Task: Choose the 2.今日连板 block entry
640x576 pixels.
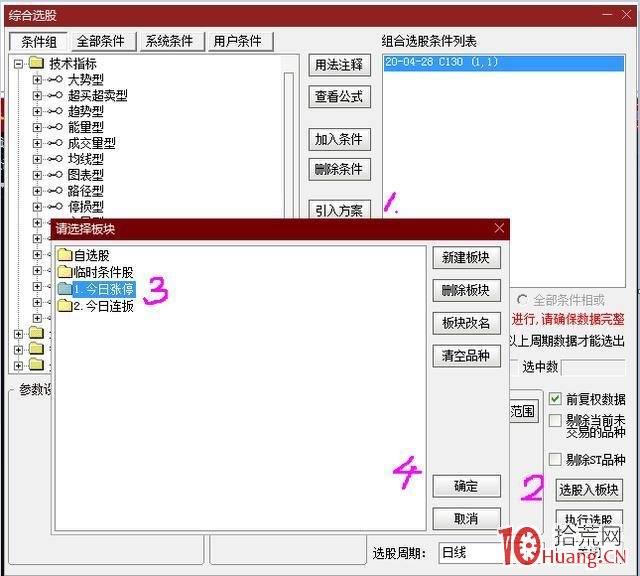Action: coord(104,306)
